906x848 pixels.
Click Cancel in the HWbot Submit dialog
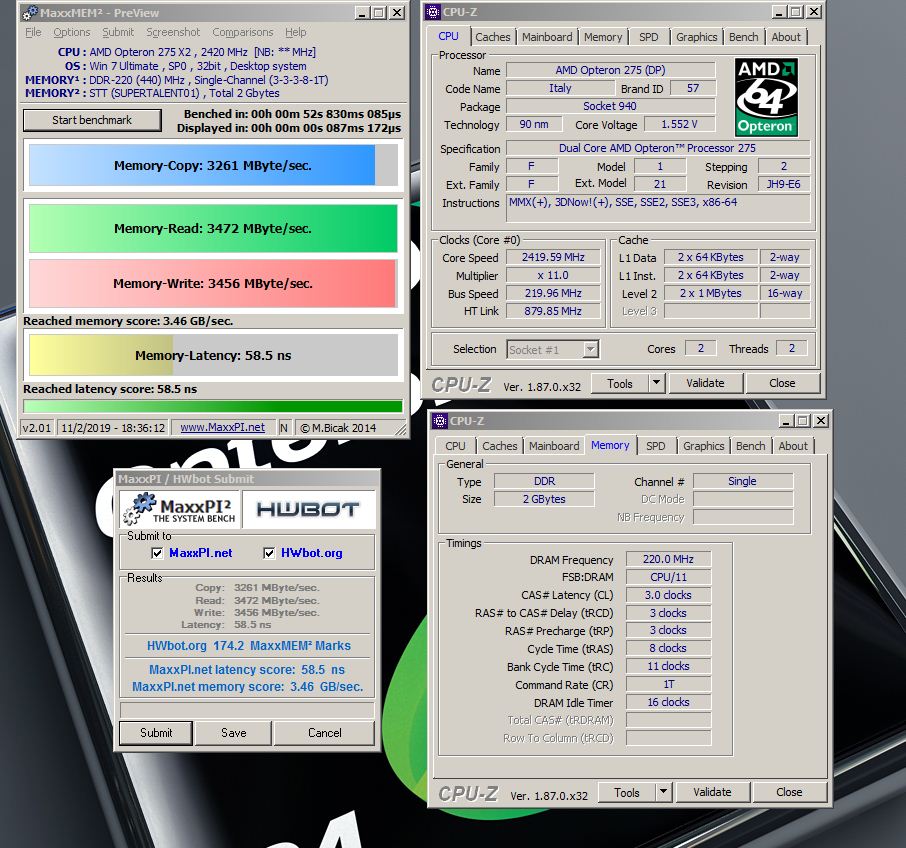[324, 732]
